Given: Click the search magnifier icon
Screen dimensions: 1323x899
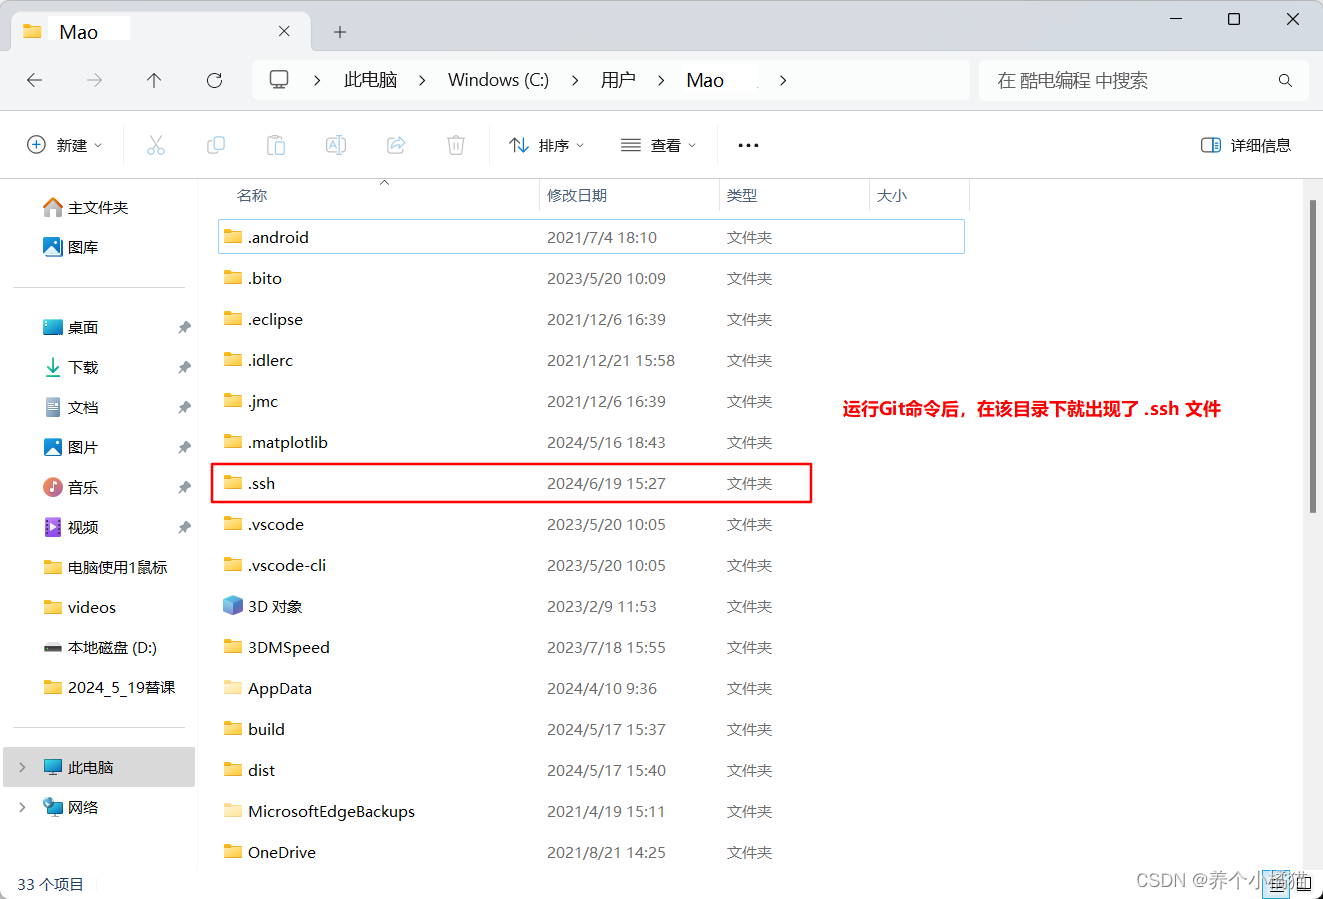Looking at the screenshot, I should coord(1285,80).
